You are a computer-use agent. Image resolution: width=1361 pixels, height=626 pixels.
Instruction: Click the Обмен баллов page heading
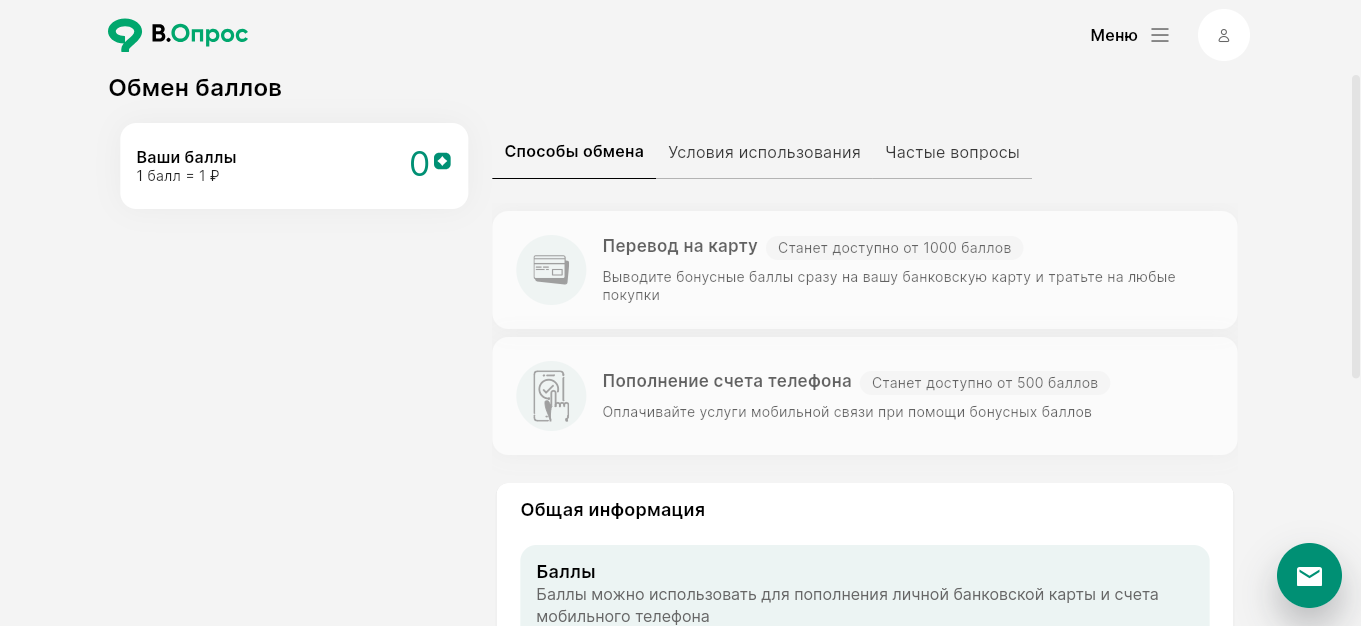(x=195, y=88)
